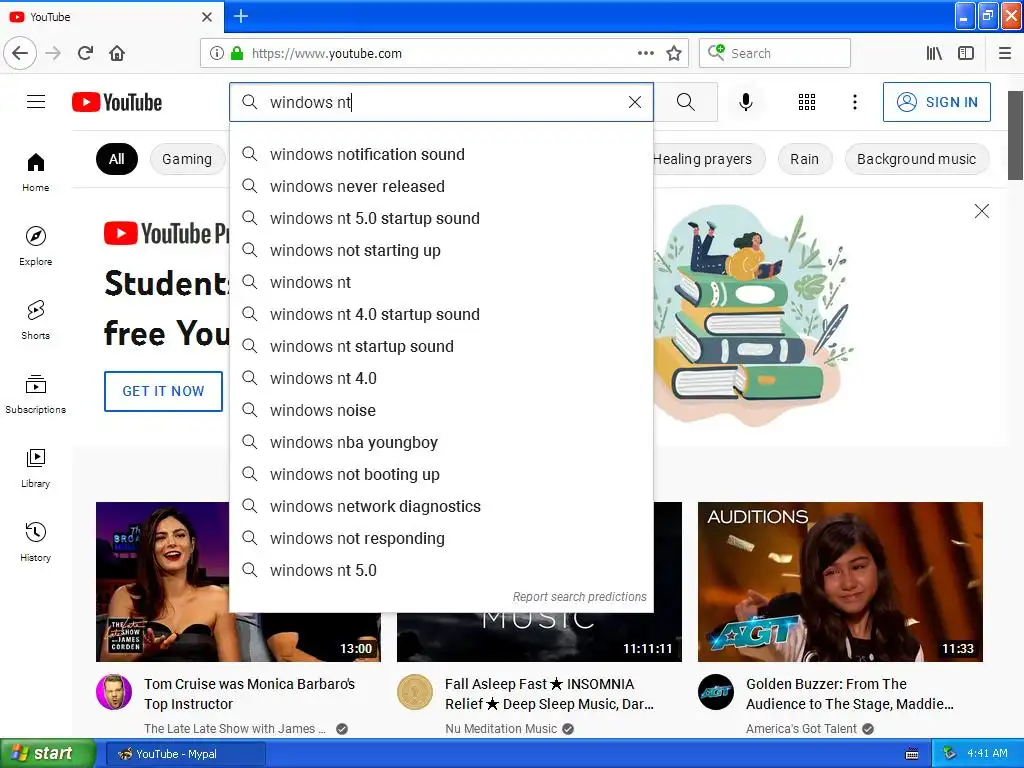Open Shorts in the sidebar

[x=36, y=320]
